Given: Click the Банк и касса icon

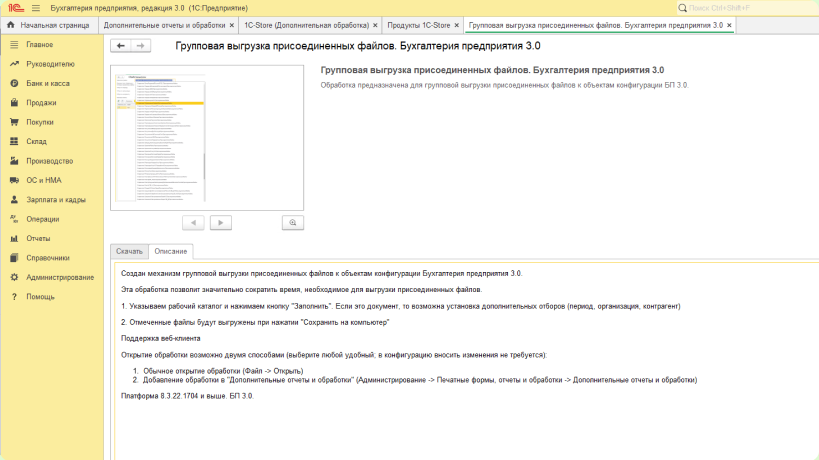Looking at the screenshot, I should 14,84.
